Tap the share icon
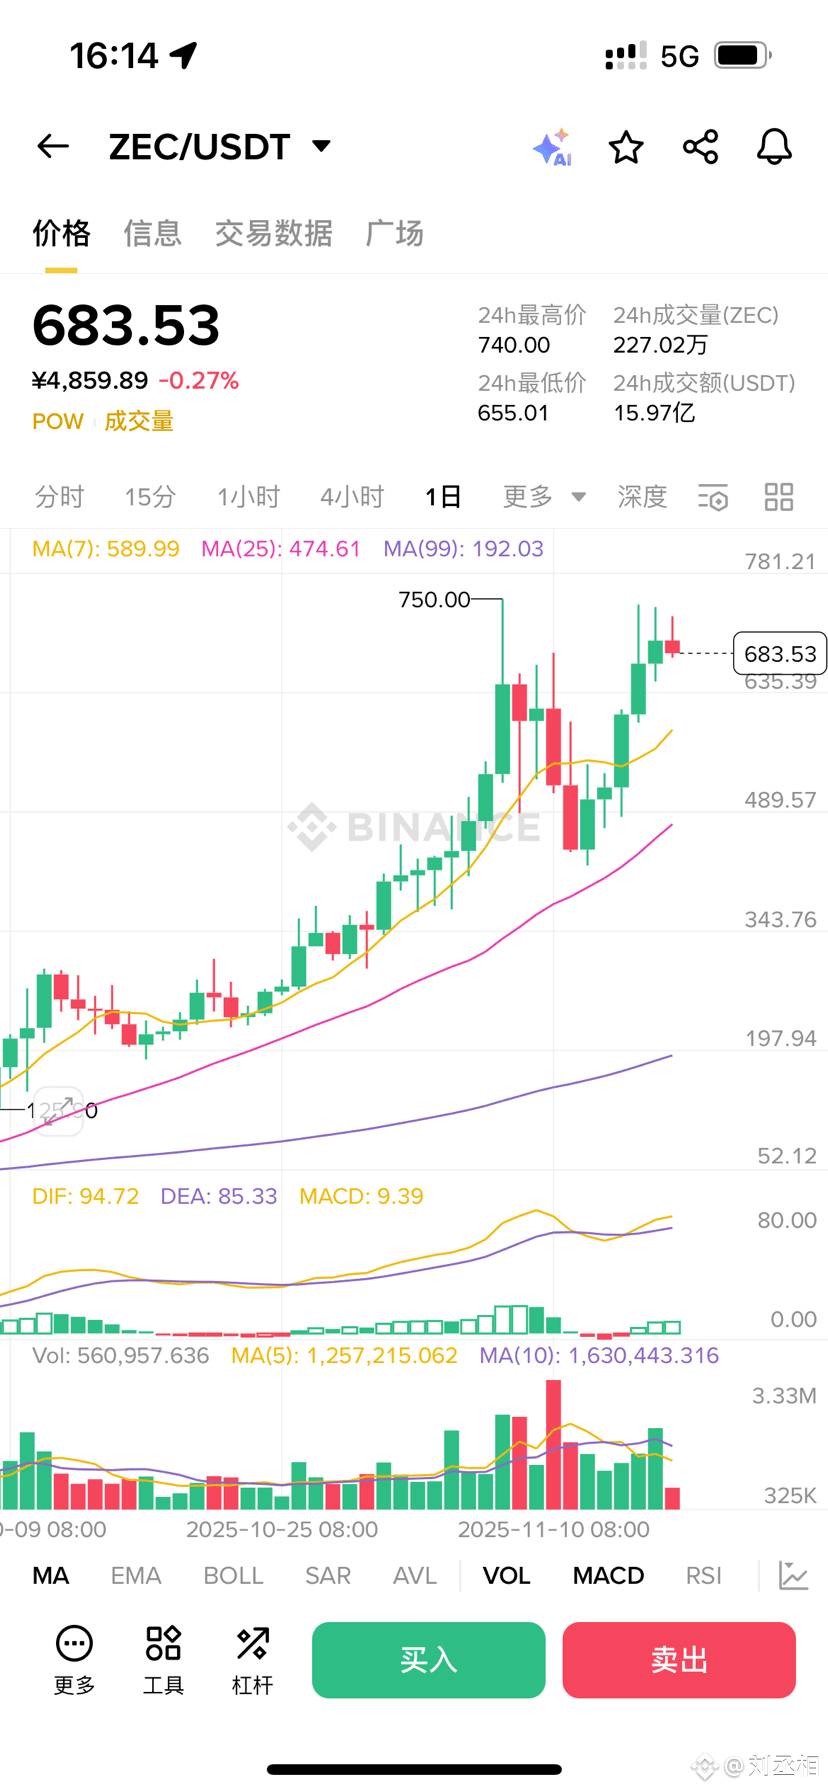Screen dimensions: 828x1792 pos(700,147)
